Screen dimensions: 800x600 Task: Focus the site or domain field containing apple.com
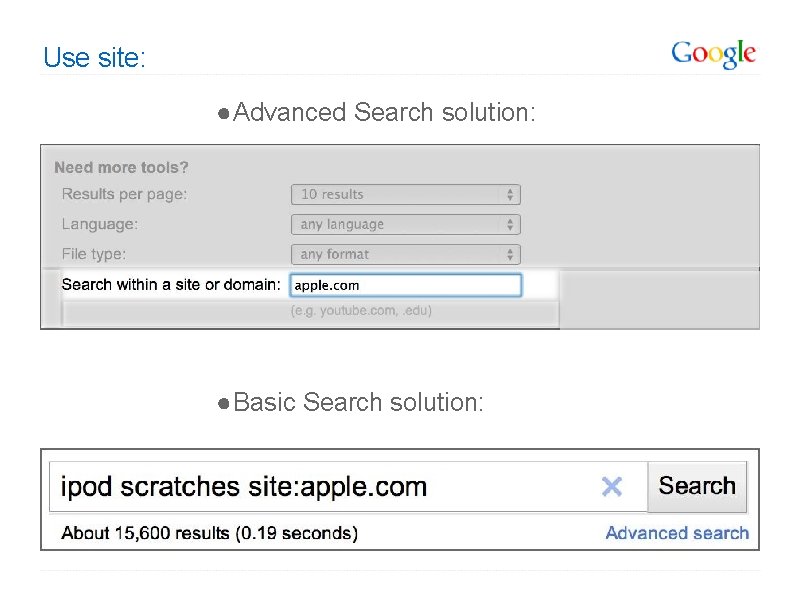pyautogui.click(x=405, y=285)
